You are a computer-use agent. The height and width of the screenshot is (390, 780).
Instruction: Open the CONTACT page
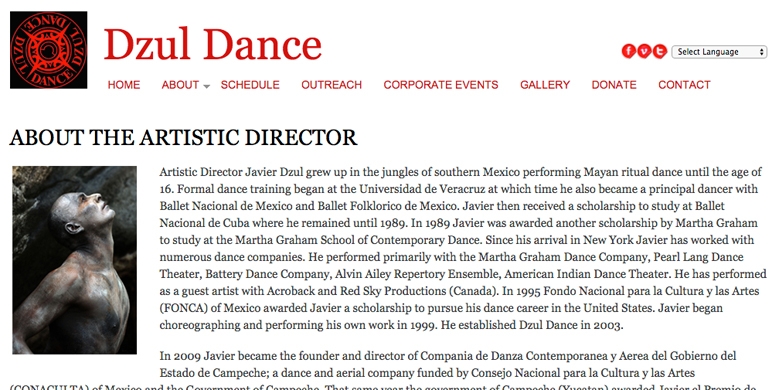[684, 85]
